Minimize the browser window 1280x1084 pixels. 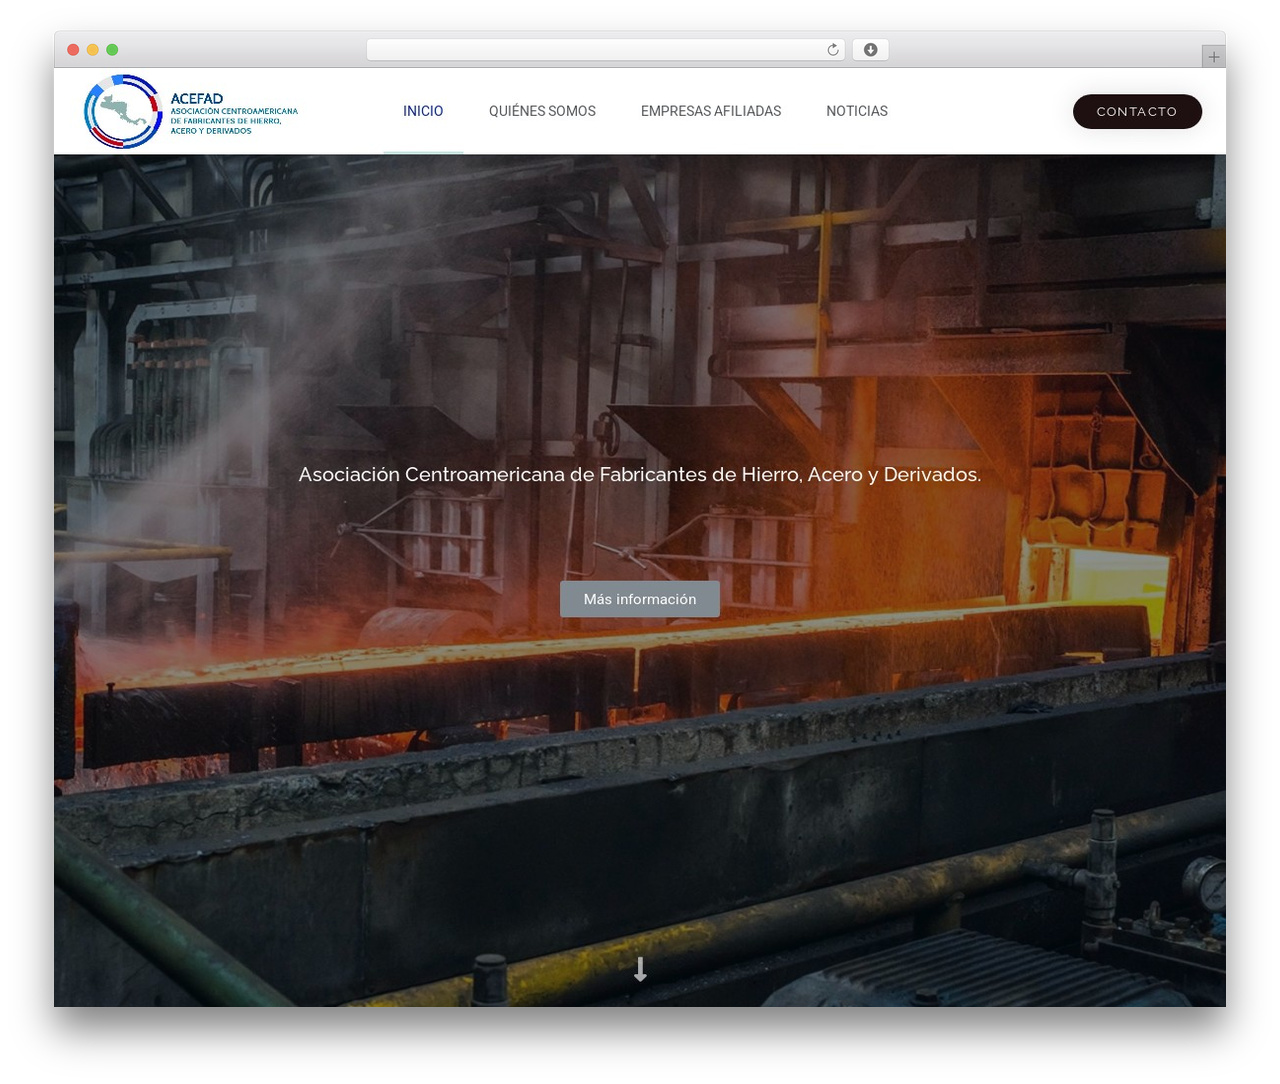click(93, 50)
